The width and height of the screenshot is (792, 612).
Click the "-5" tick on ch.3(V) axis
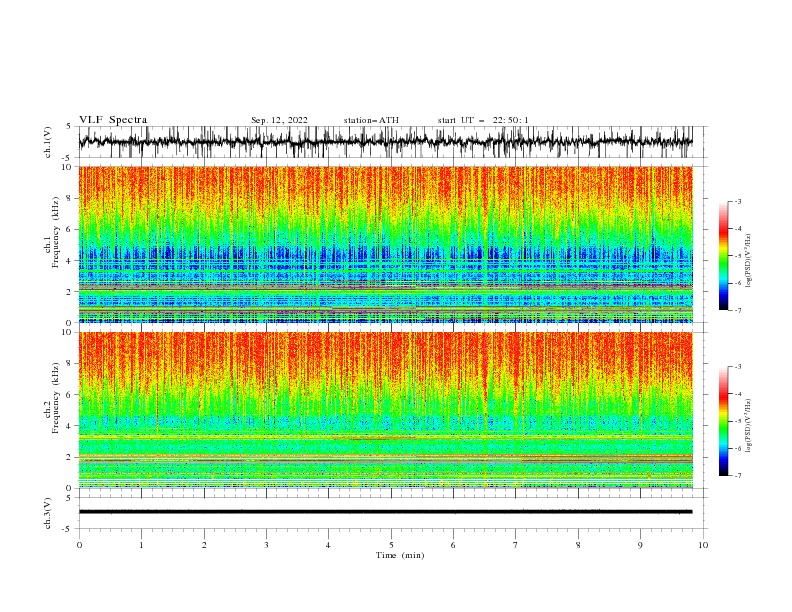click(67, 529)
